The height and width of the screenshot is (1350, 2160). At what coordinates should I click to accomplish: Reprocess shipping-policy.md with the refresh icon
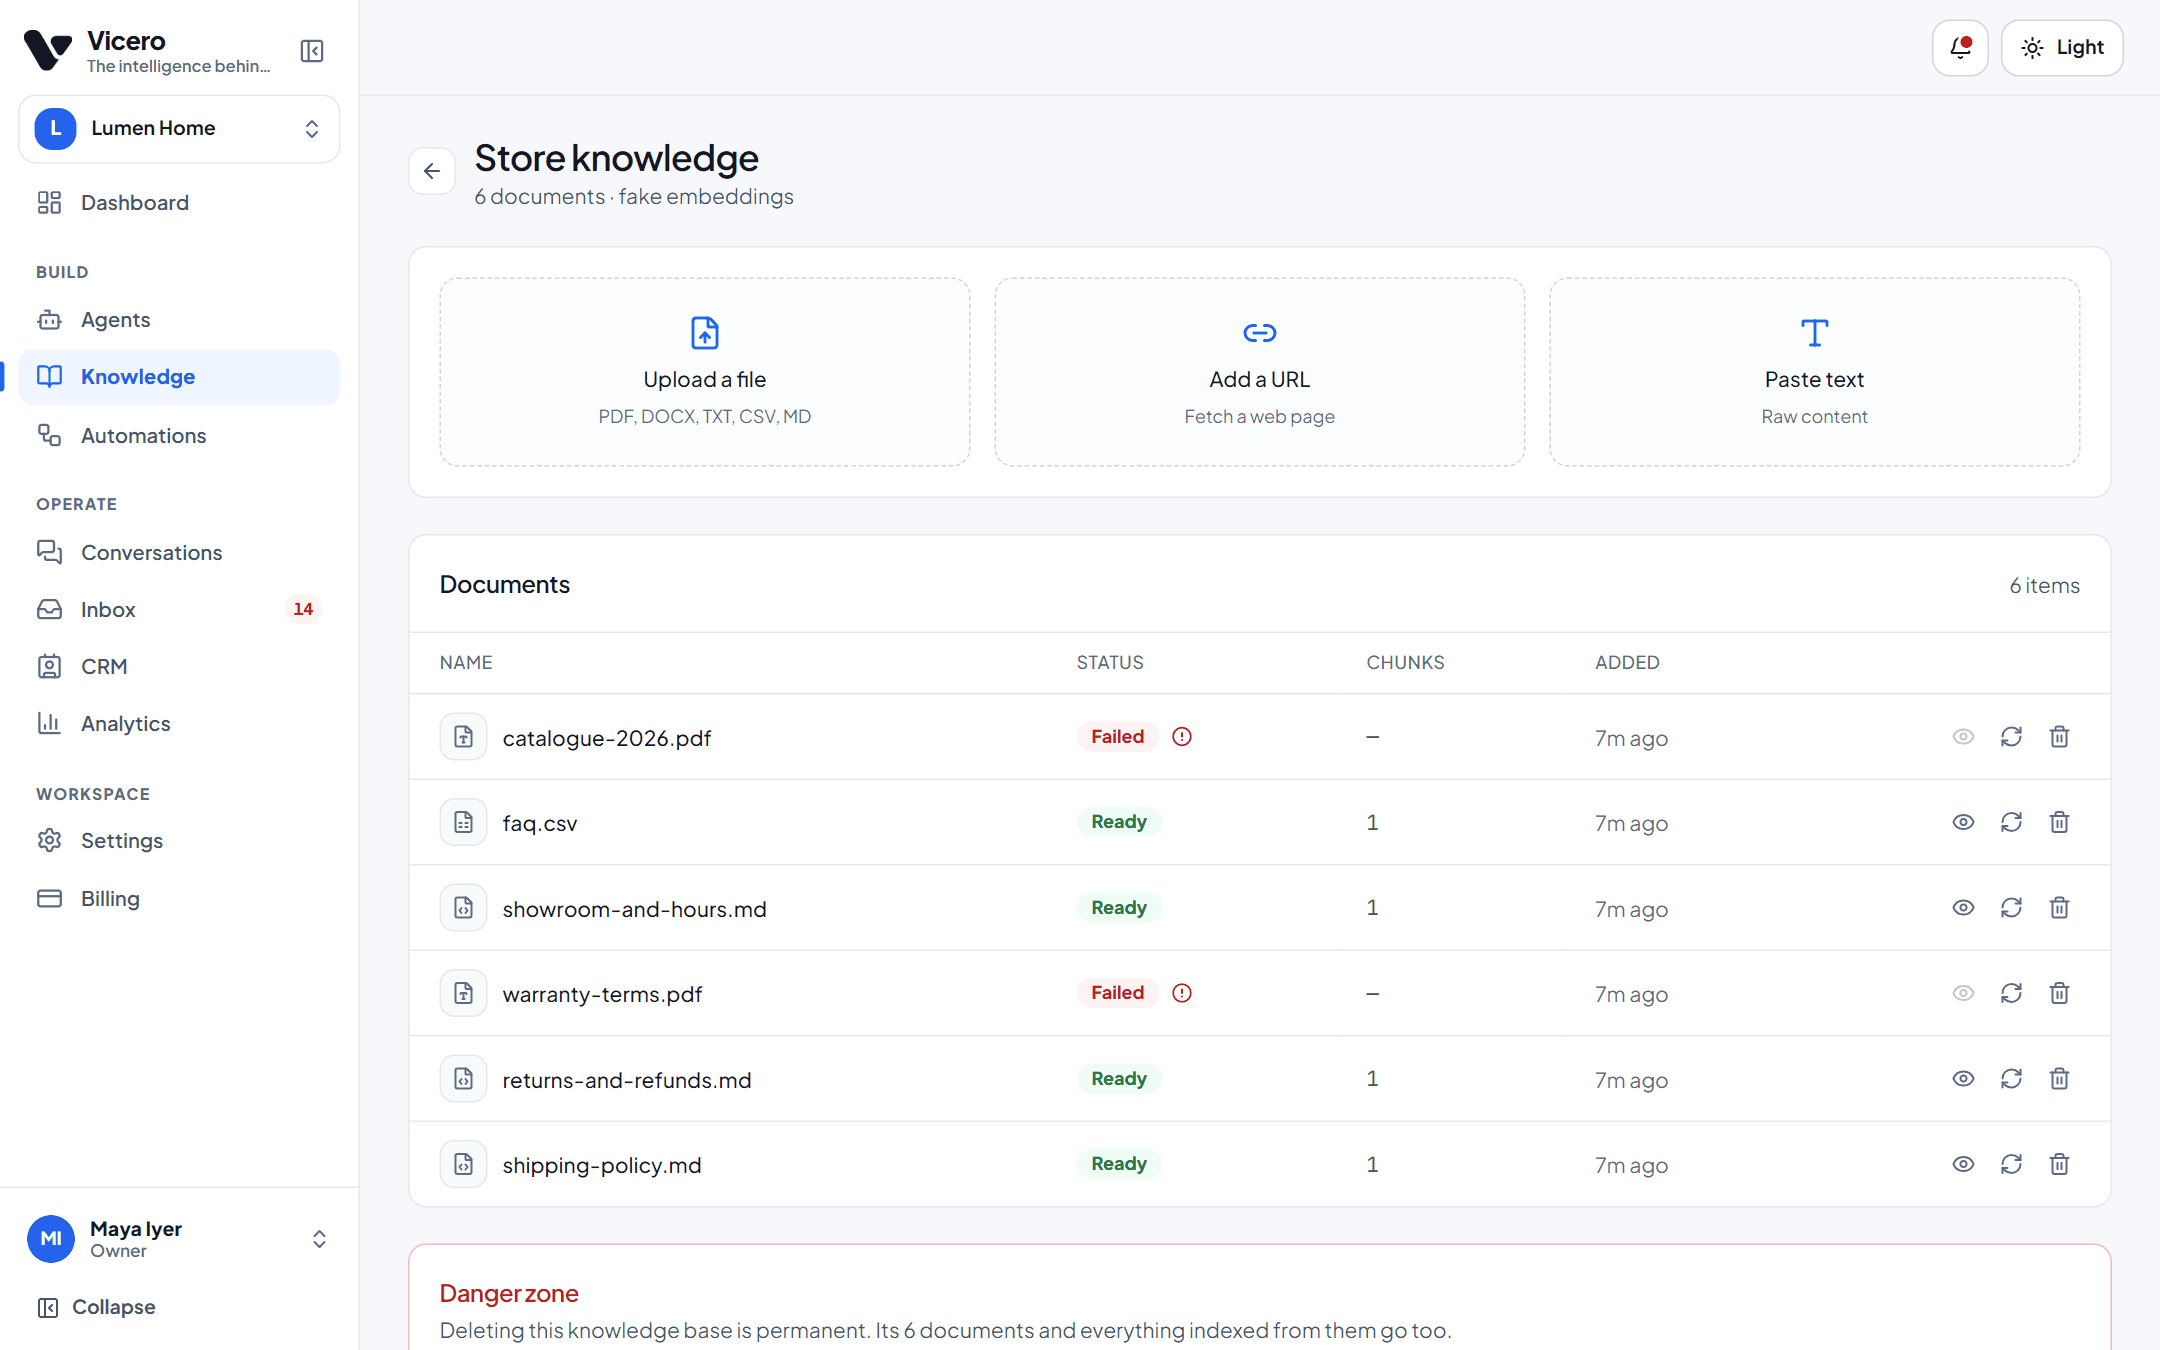click(x=2012, y=1164)
